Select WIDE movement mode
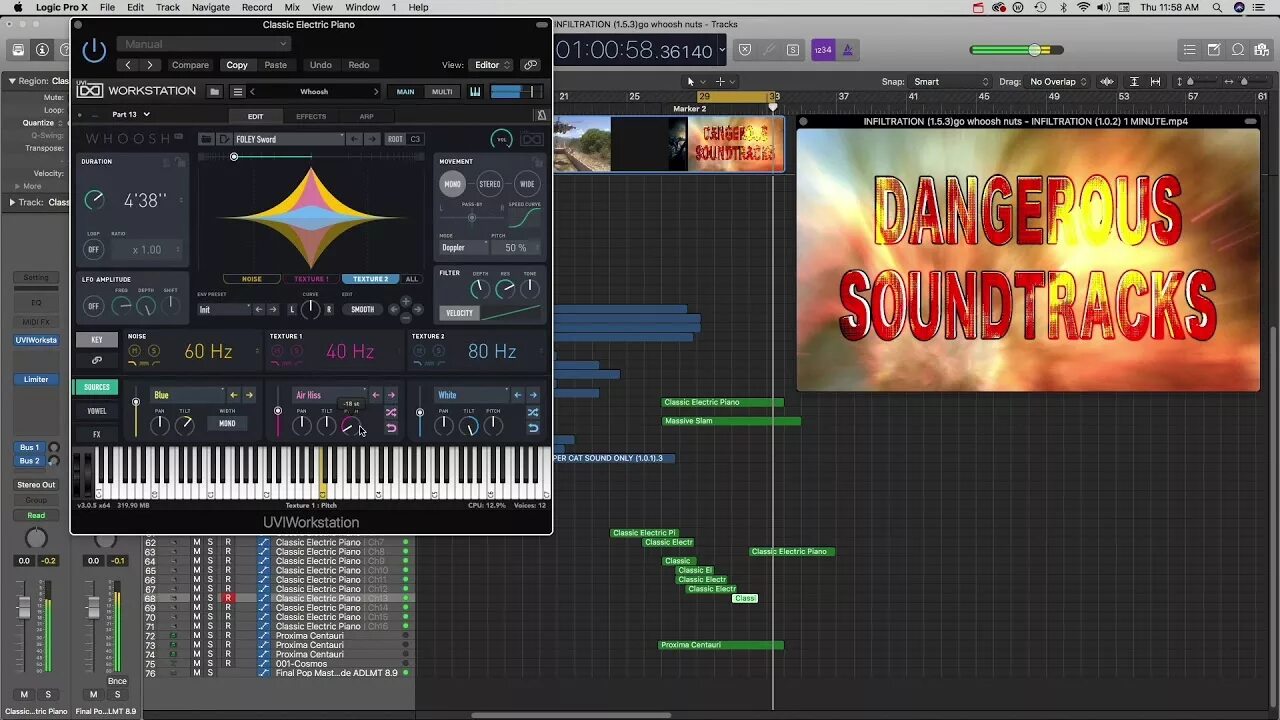The height and width of the screenshot is (720, 1280). (527, 184)
